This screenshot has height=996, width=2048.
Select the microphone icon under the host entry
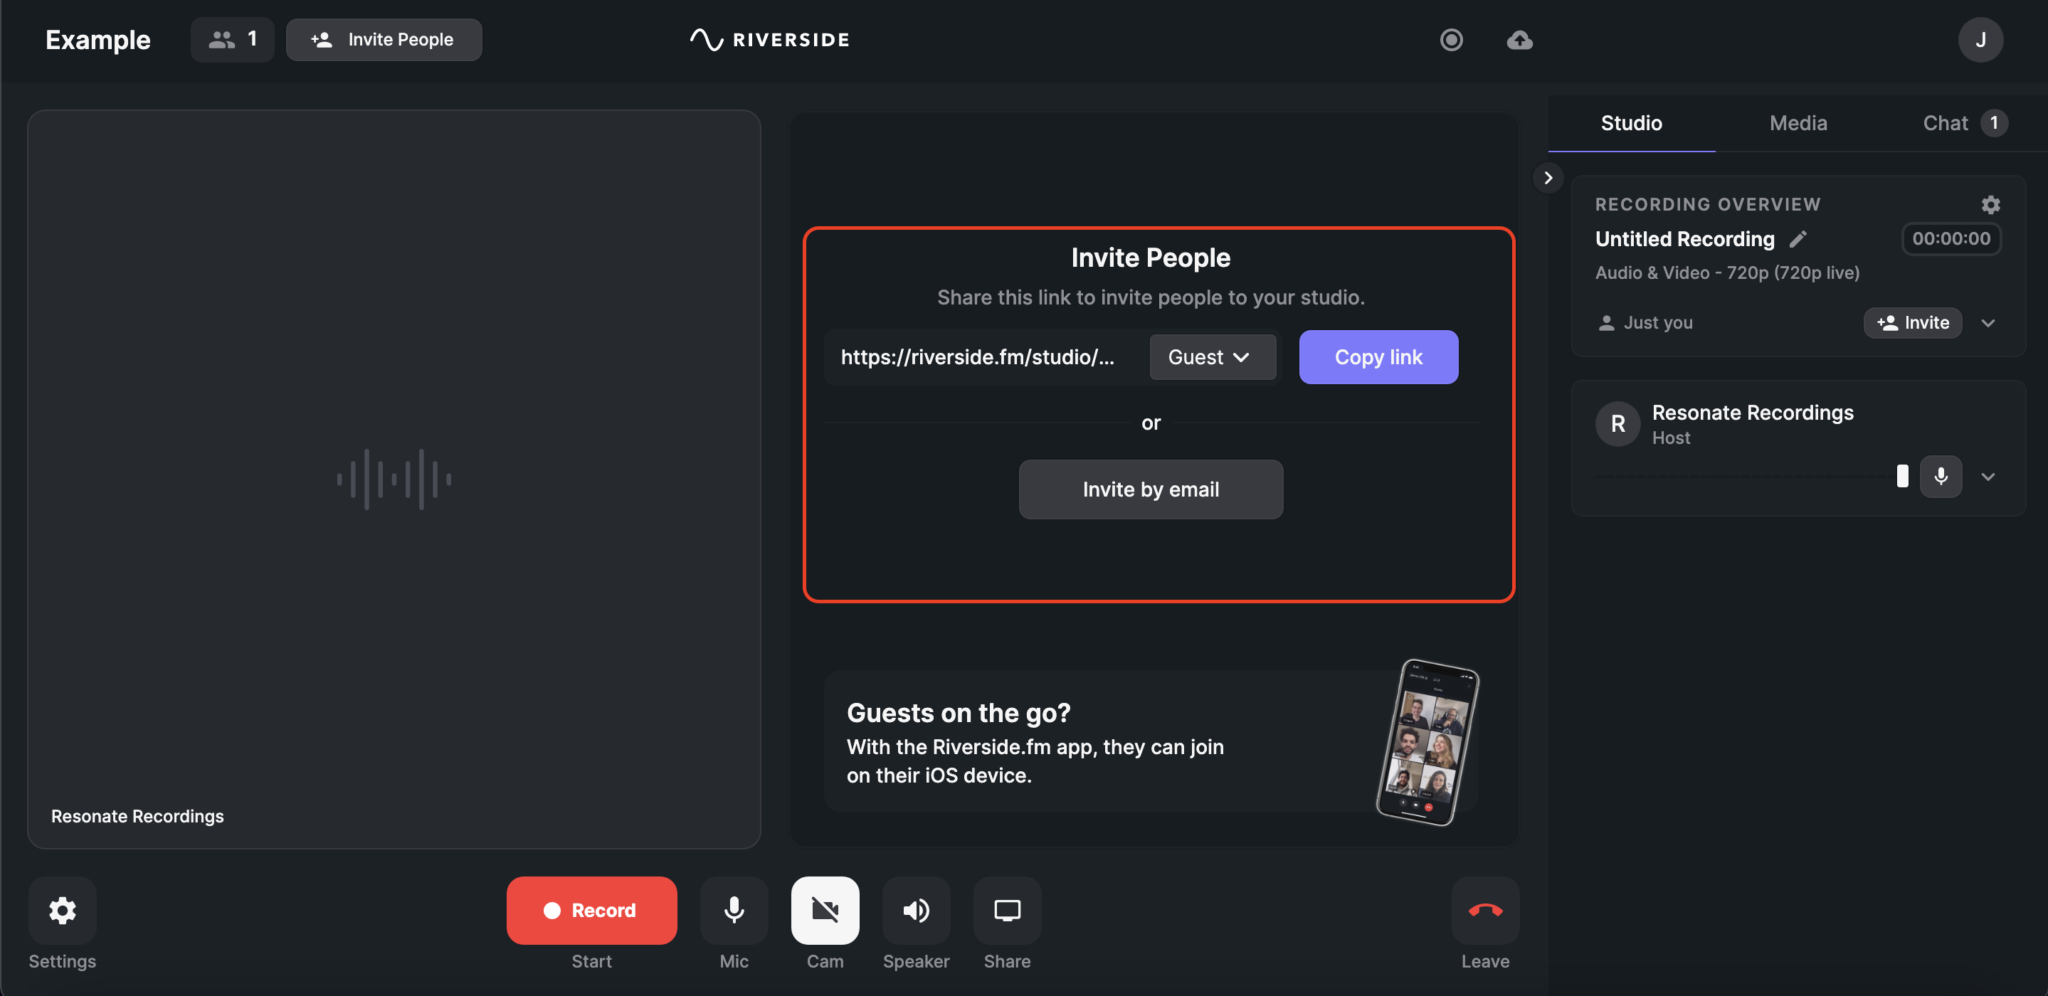(1941, 476)
